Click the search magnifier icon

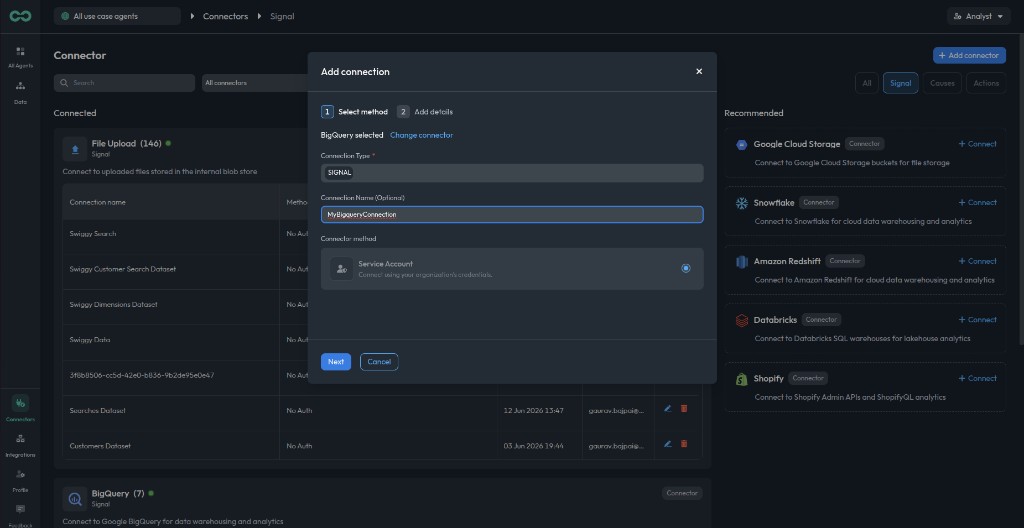65,83
